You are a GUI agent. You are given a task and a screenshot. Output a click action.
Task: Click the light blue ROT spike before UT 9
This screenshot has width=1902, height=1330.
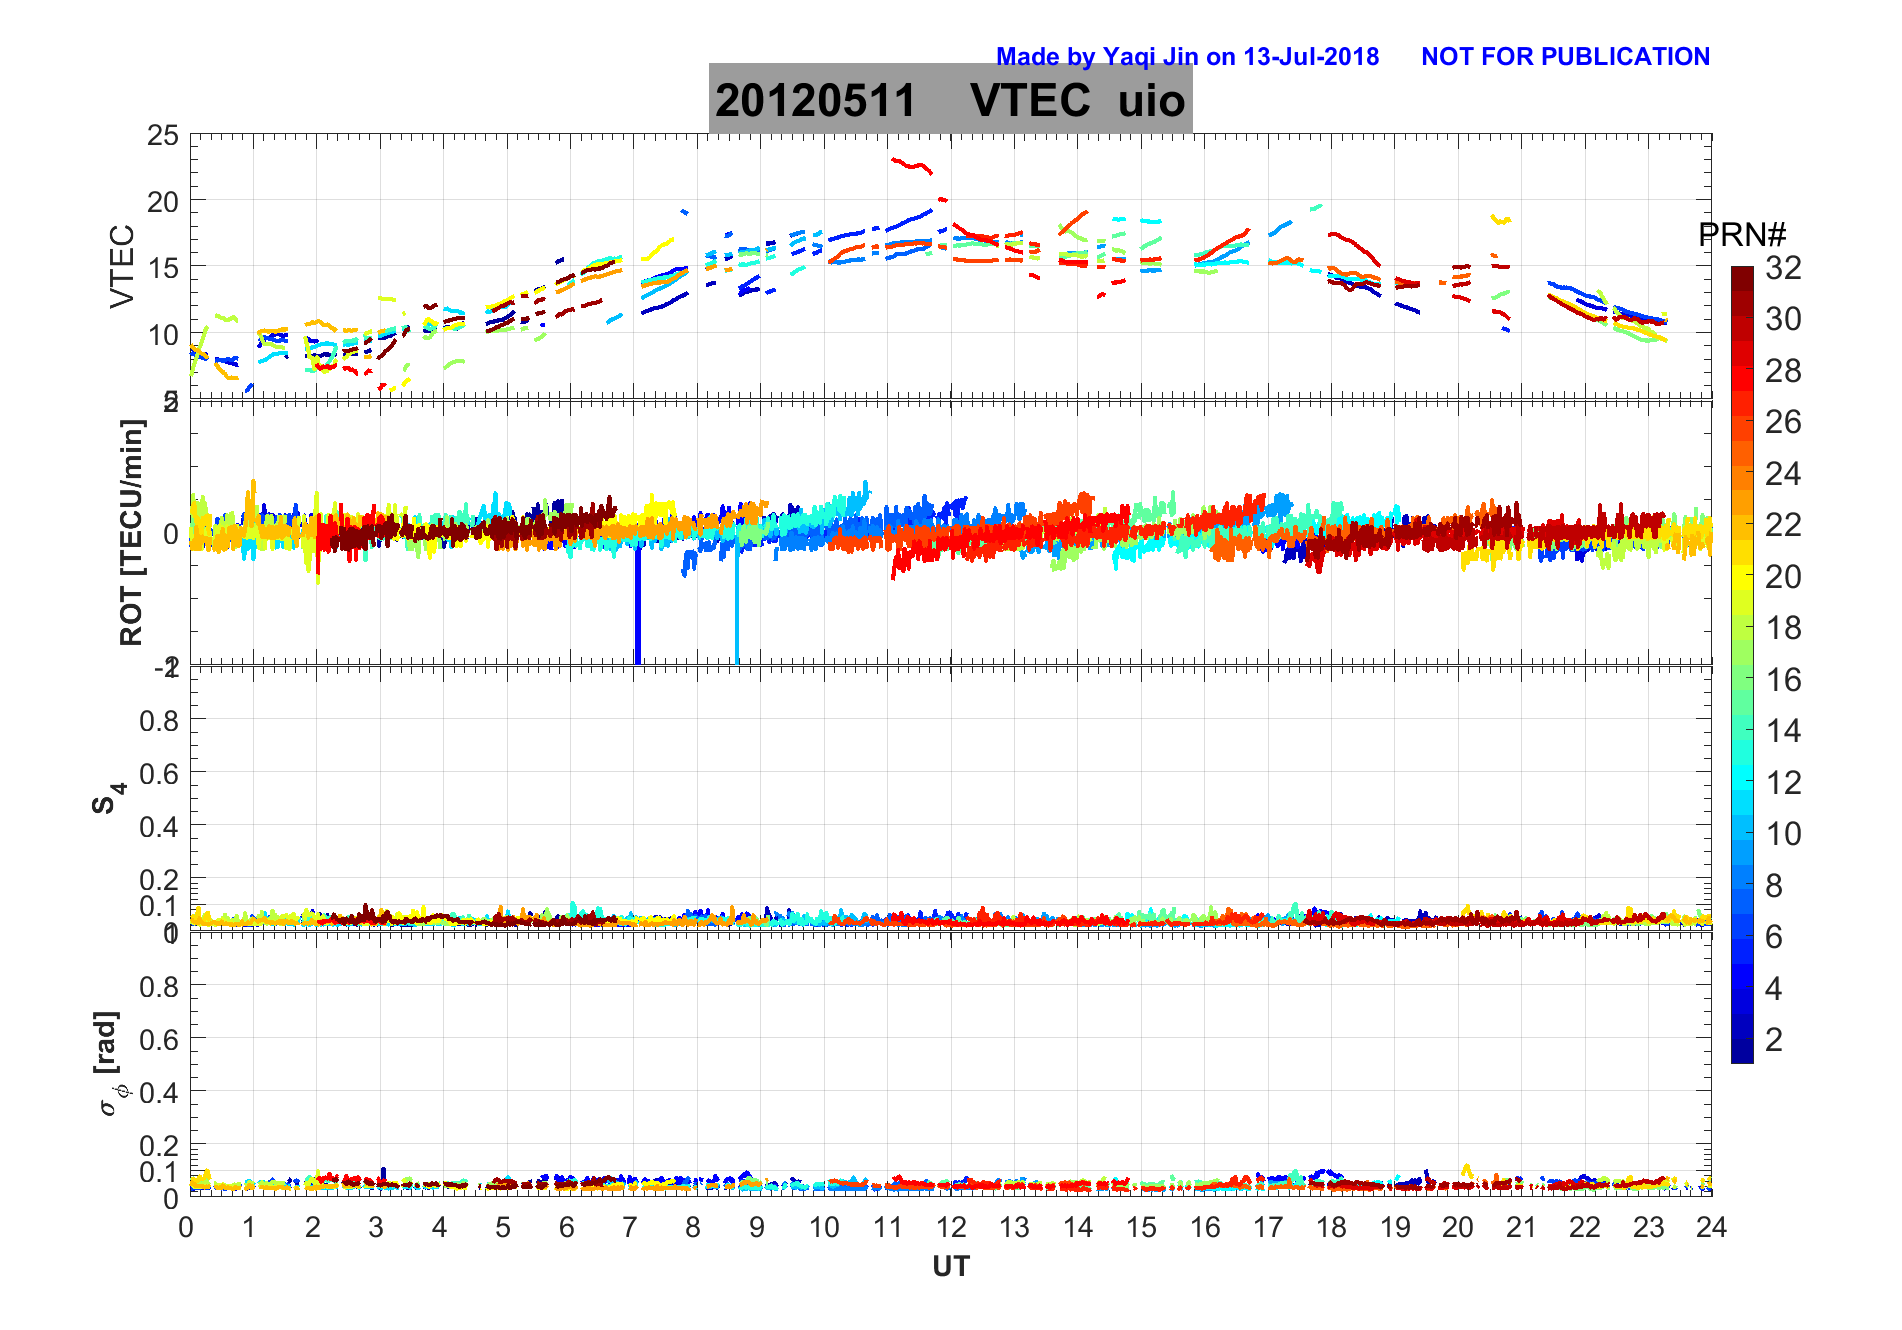coord(737,605)
